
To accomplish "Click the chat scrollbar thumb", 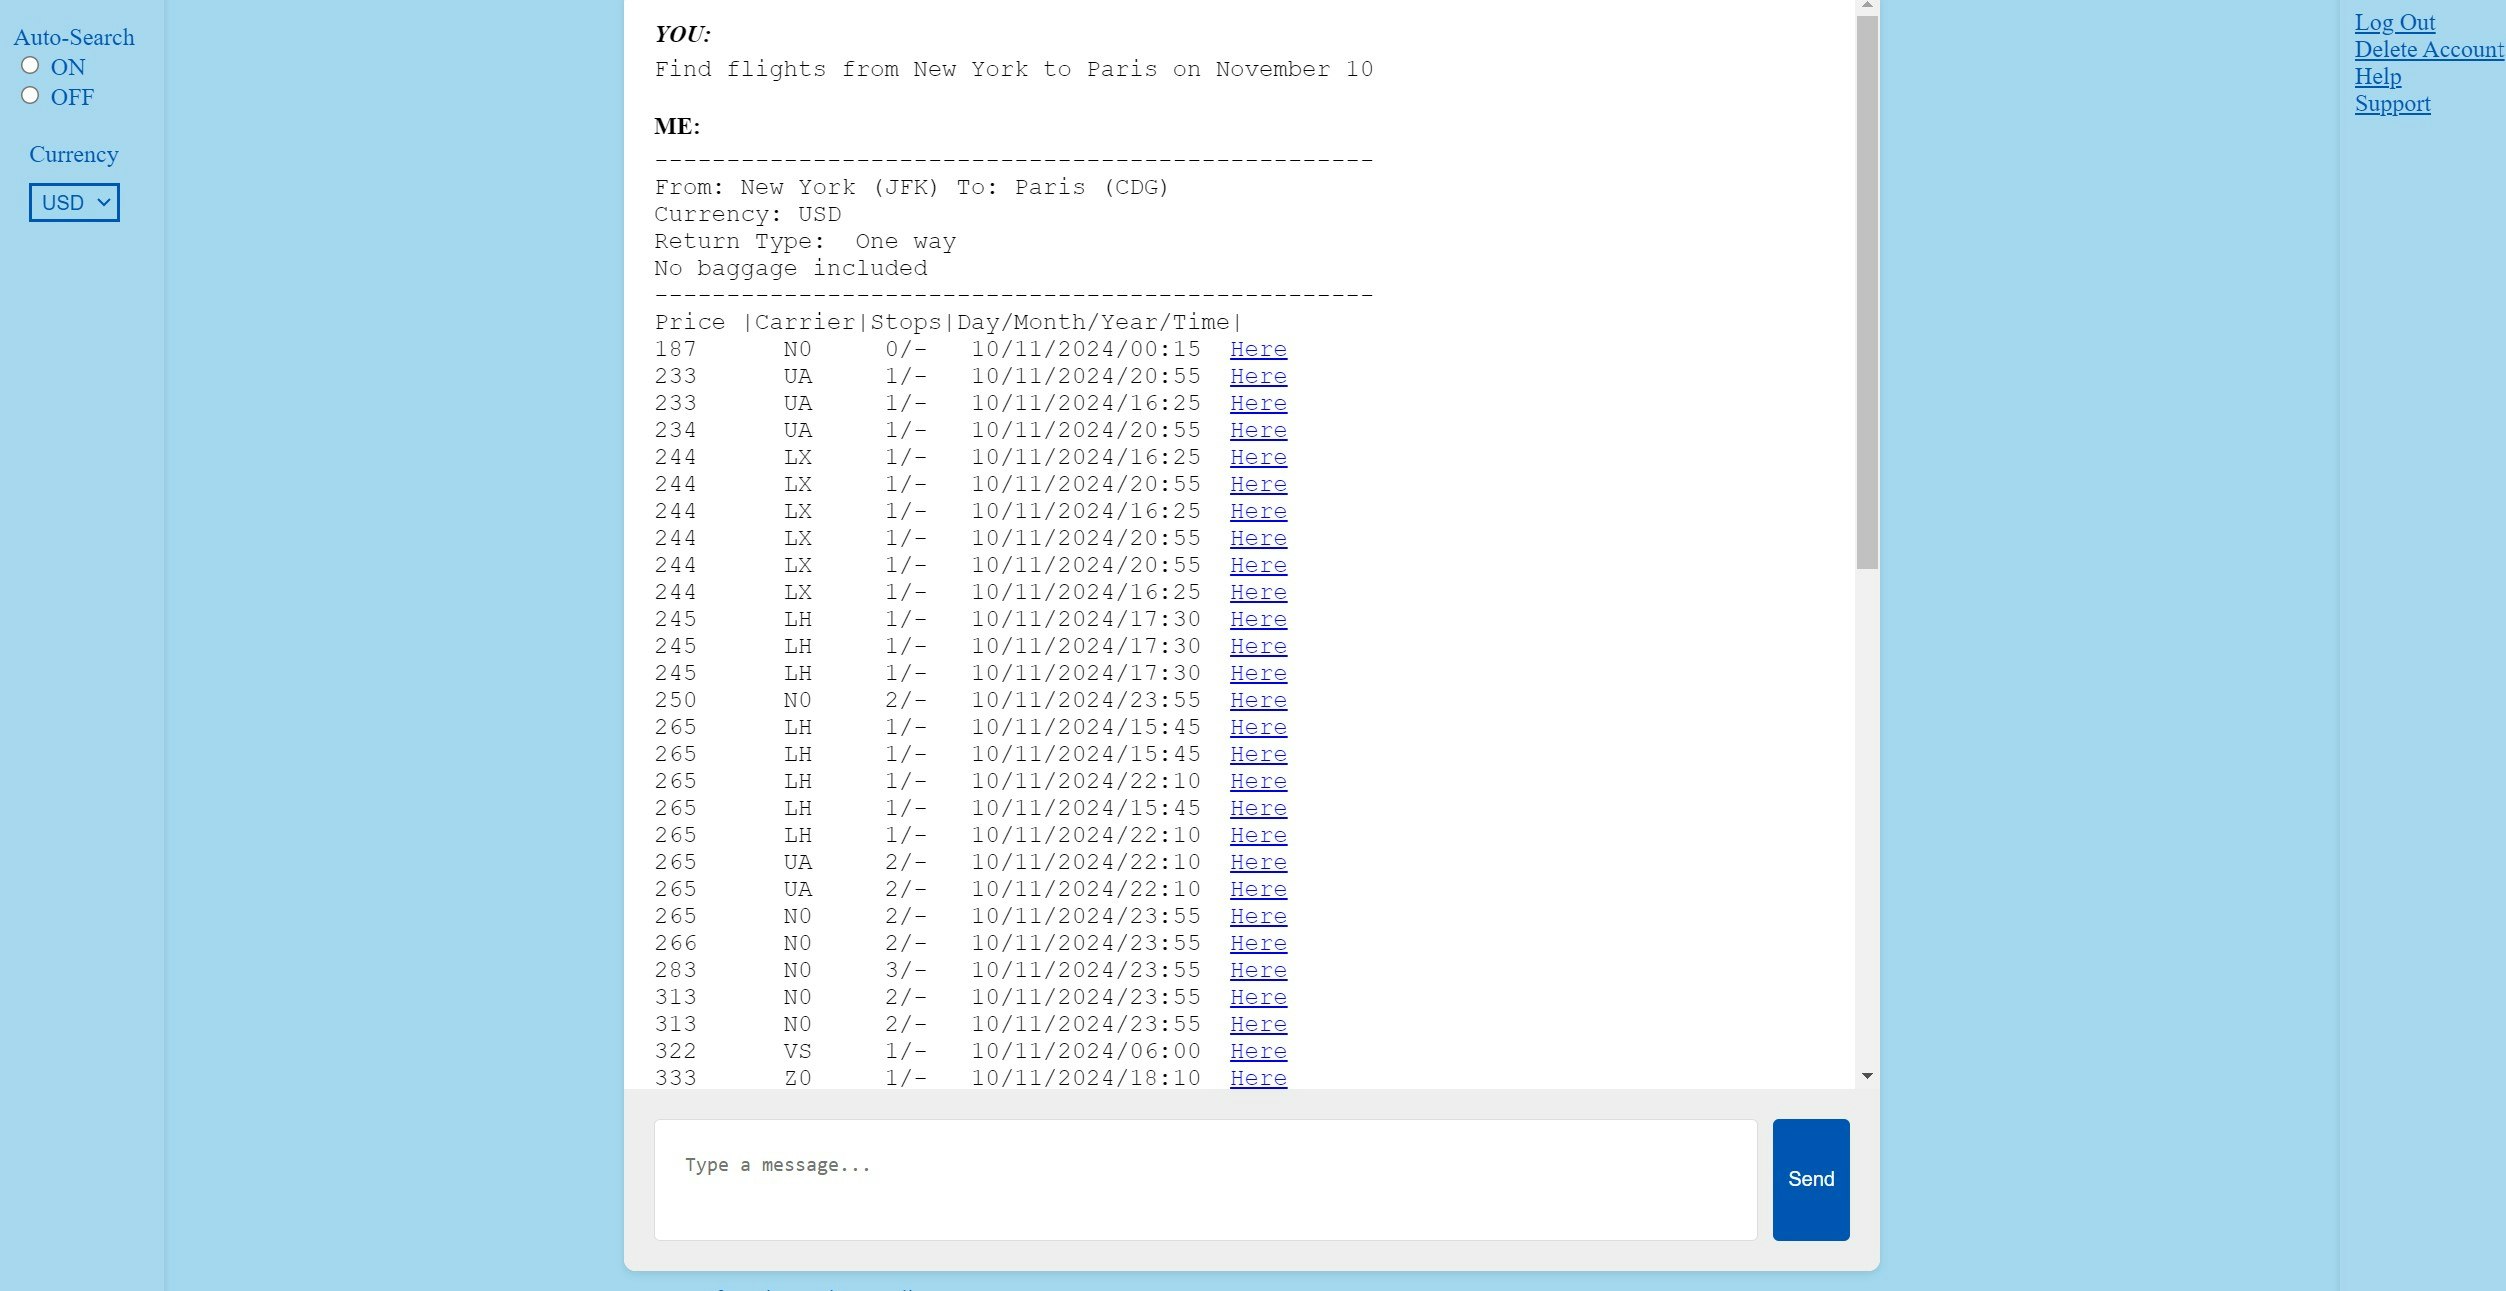I will (1866, 290).
